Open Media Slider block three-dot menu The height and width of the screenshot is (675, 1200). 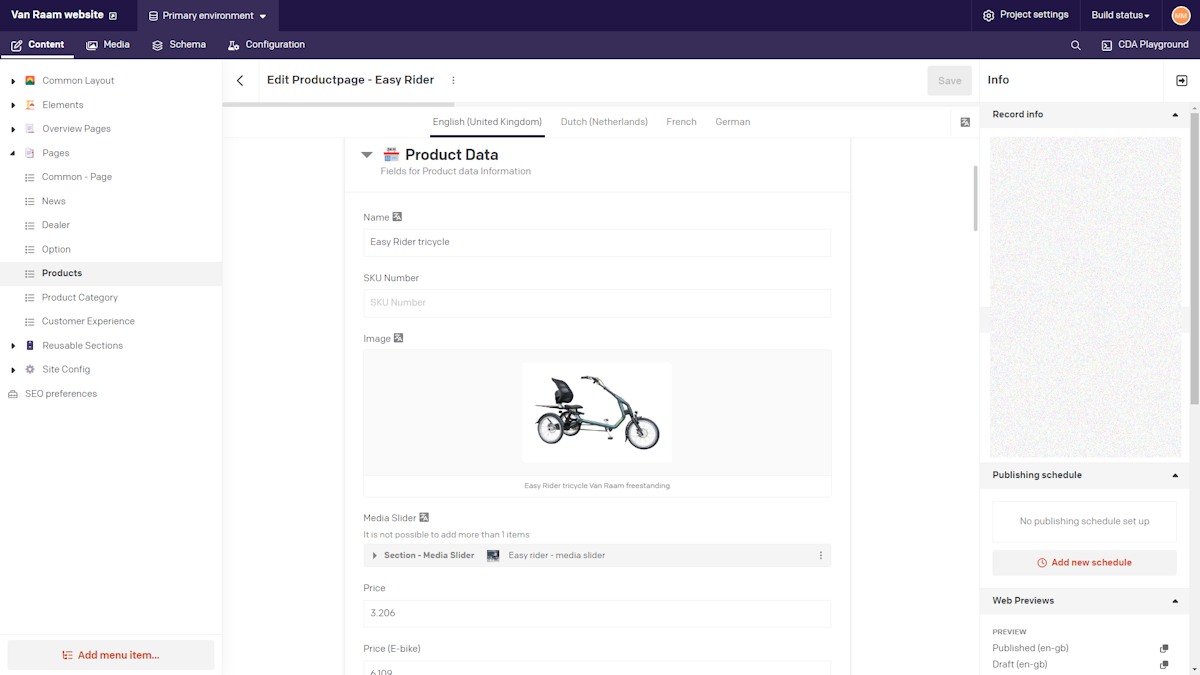pos(821,555)
